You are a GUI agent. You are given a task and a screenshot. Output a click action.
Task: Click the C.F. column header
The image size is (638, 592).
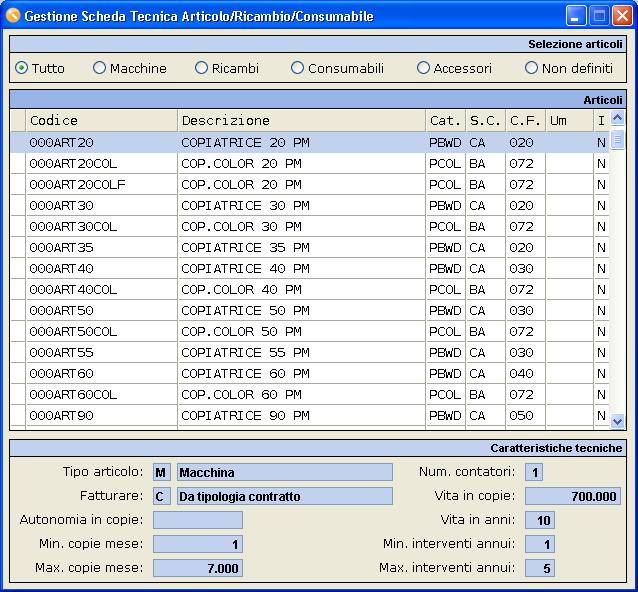[525, 120]
